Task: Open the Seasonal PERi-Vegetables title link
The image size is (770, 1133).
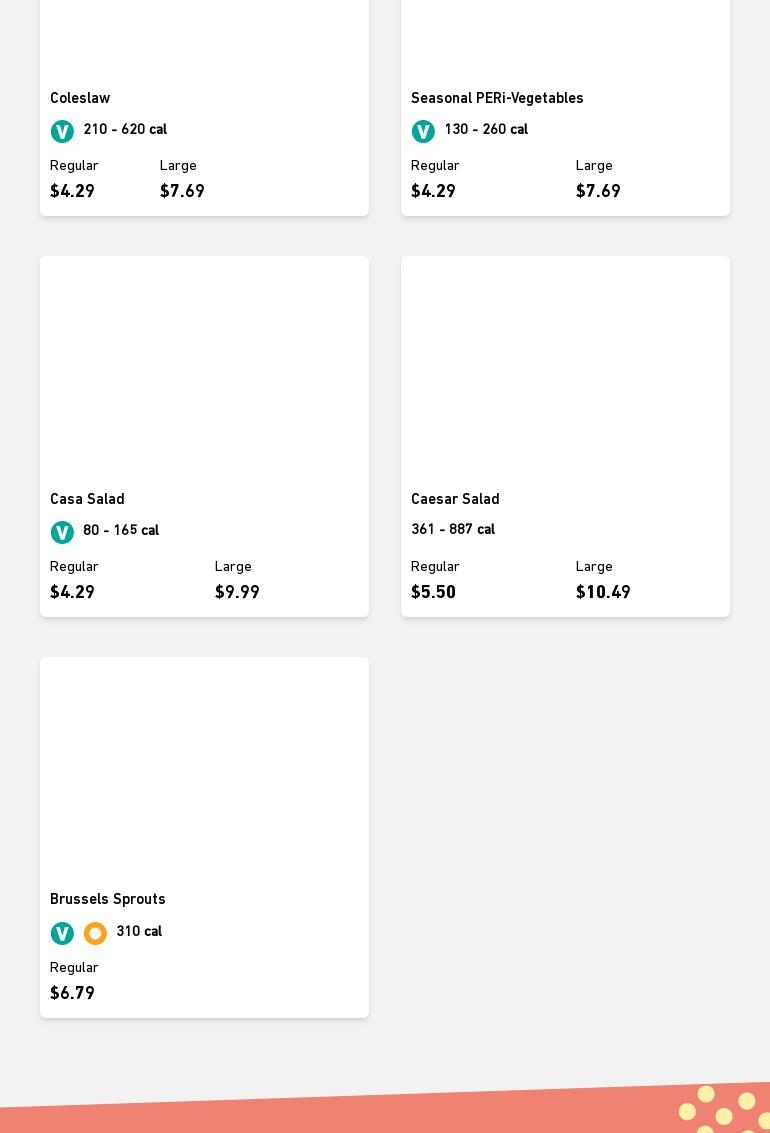Action: 497,98
